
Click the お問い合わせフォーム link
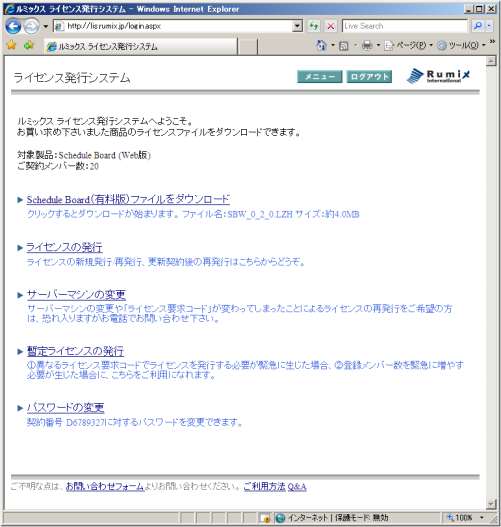tap(105, 486)
